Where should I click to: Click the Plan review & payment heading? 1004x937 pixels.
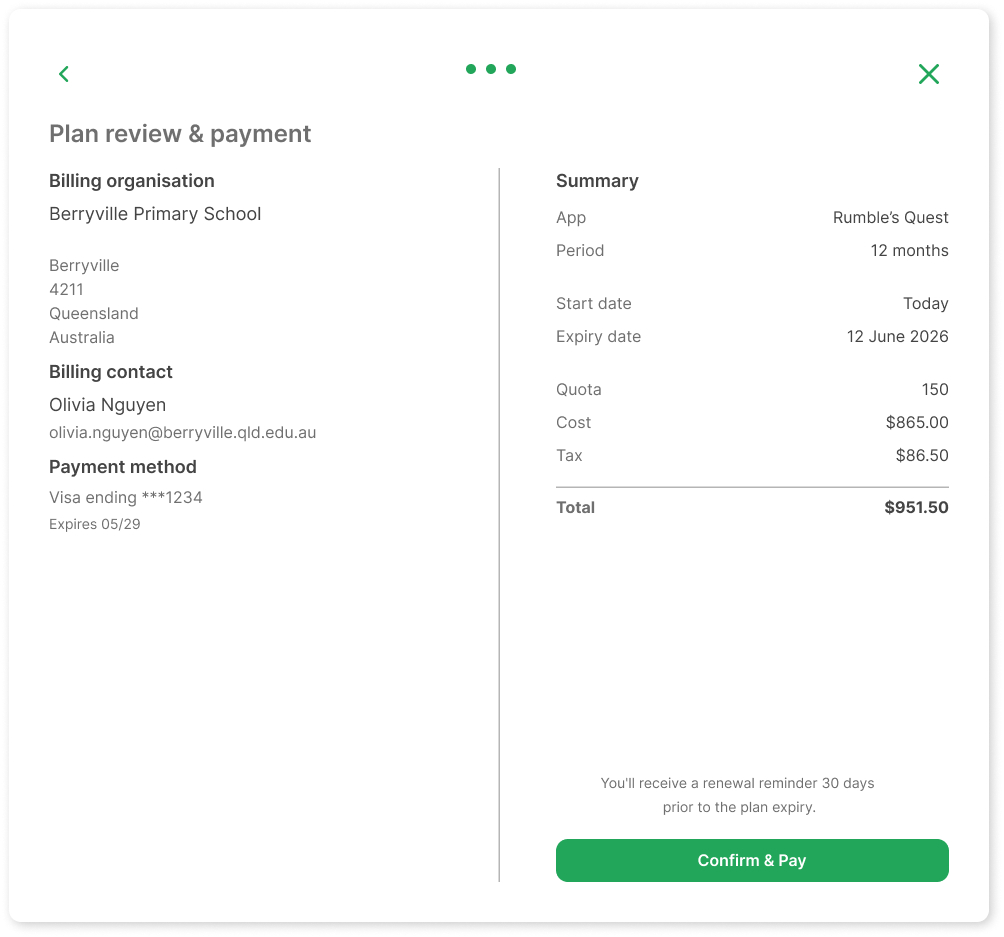[x=180, y=134]
